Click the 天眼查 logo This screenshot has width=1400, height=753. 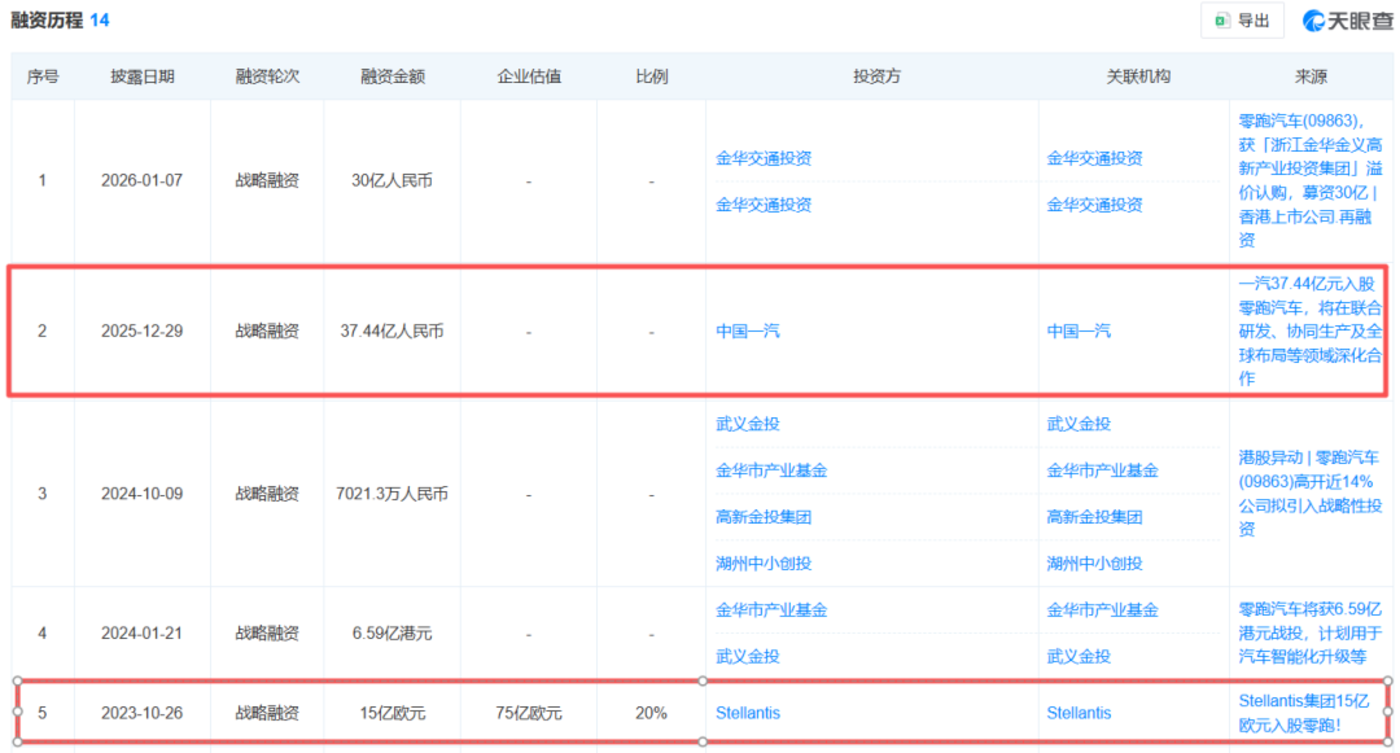(x=1346, y=21)
